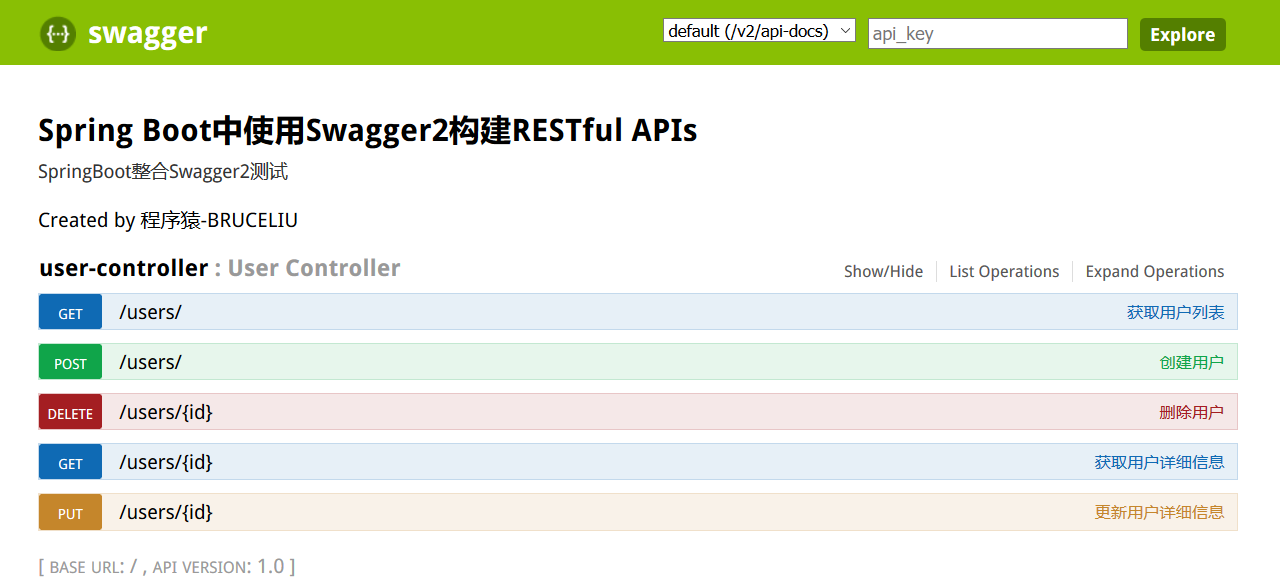Click the User Controller description text
The height and width of the screenshot is (587, 1280).
click(x=314, y=268)
